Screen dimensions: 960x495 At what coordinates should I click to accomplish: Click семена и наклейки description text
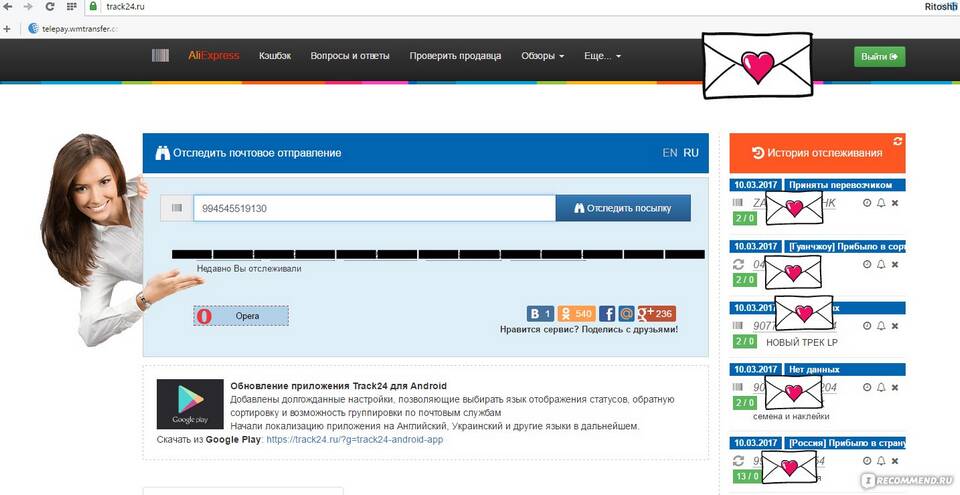click(x=791, y=416)
